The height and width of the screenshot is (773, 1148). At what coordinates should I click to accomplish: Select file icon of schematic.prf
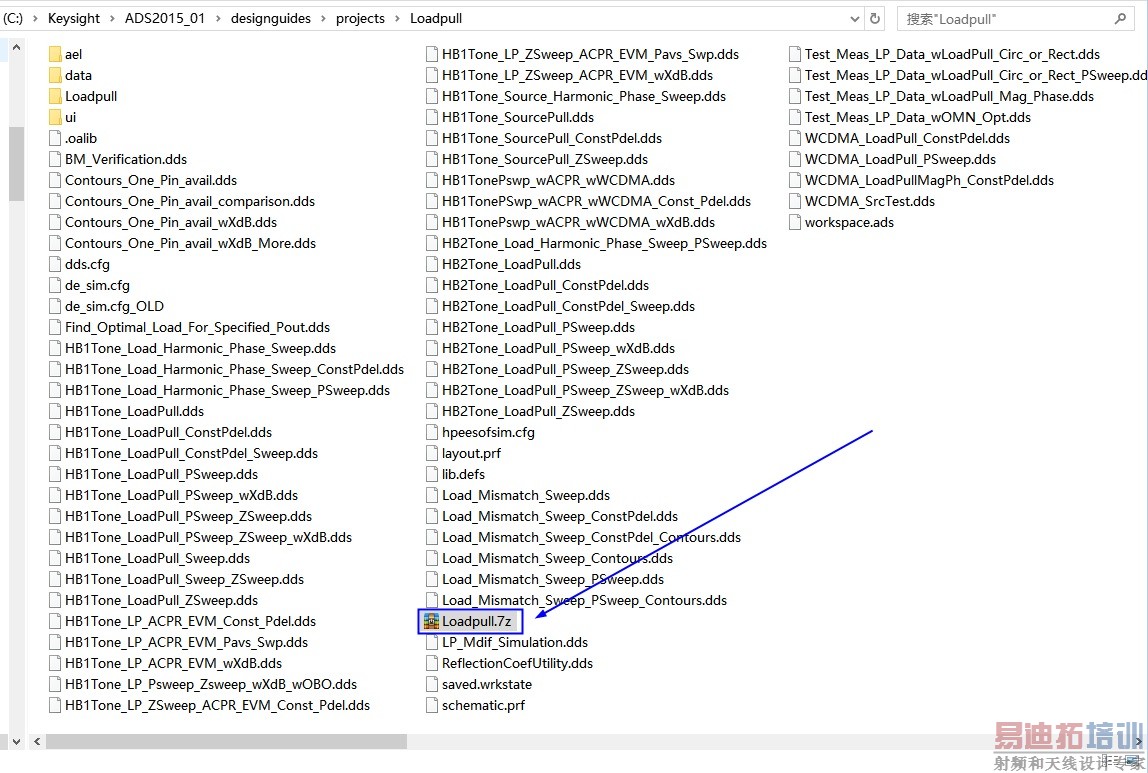tap(432, 706)
